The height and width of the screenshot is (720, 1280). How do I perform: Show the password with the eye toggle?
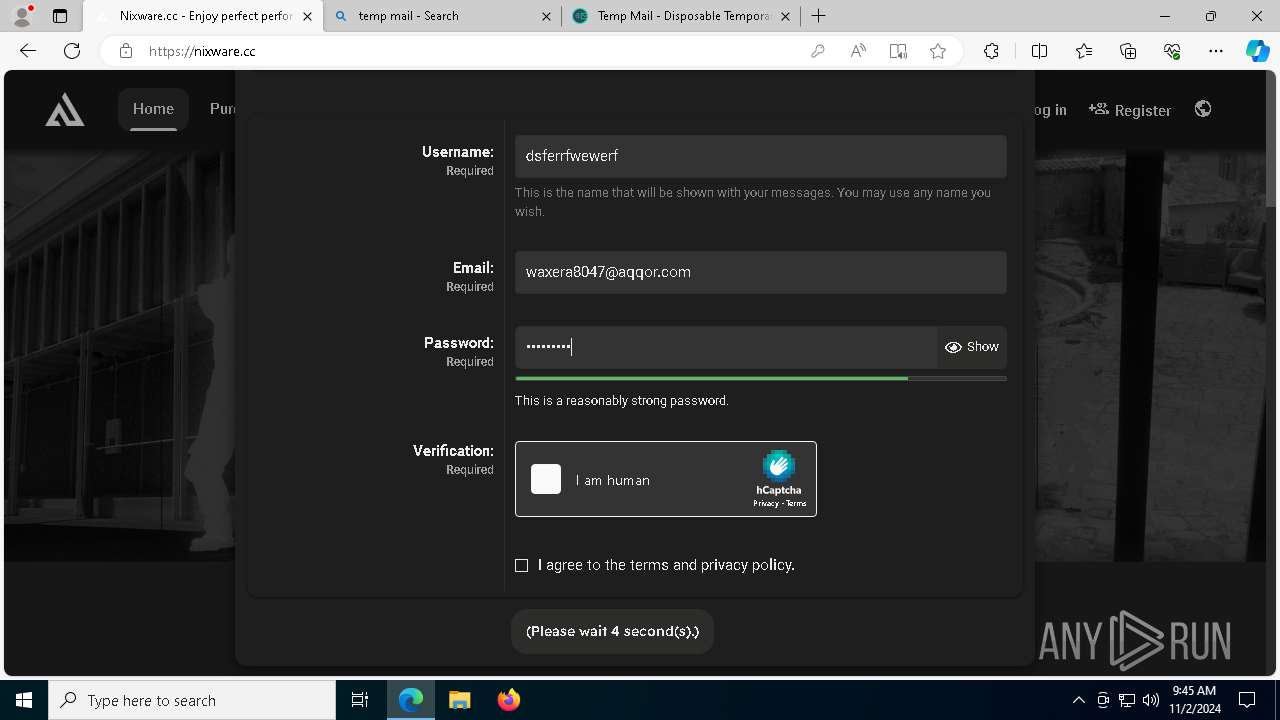point(972,347)
